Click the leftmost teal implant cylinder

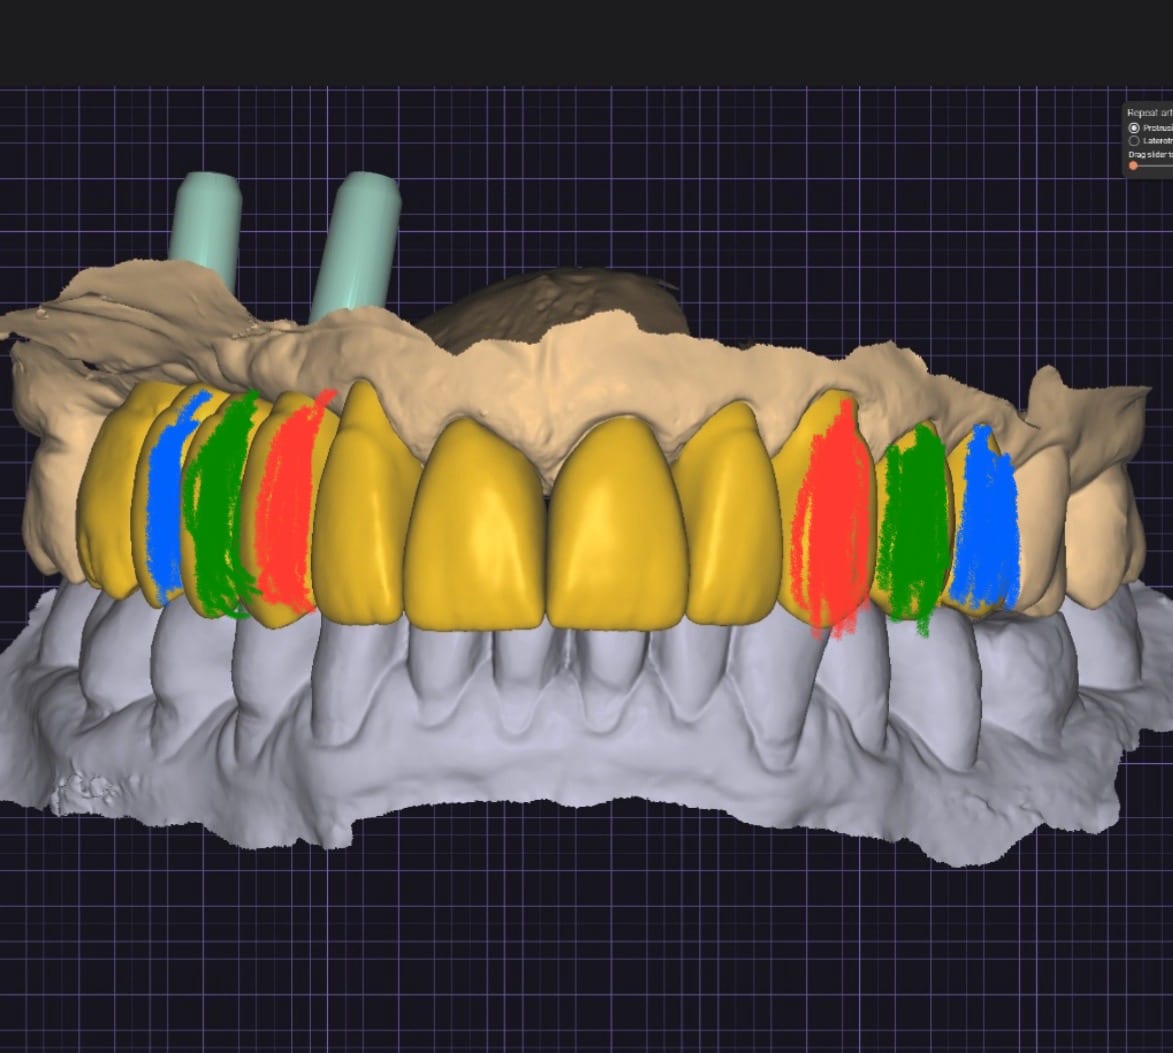click(204, 228)
